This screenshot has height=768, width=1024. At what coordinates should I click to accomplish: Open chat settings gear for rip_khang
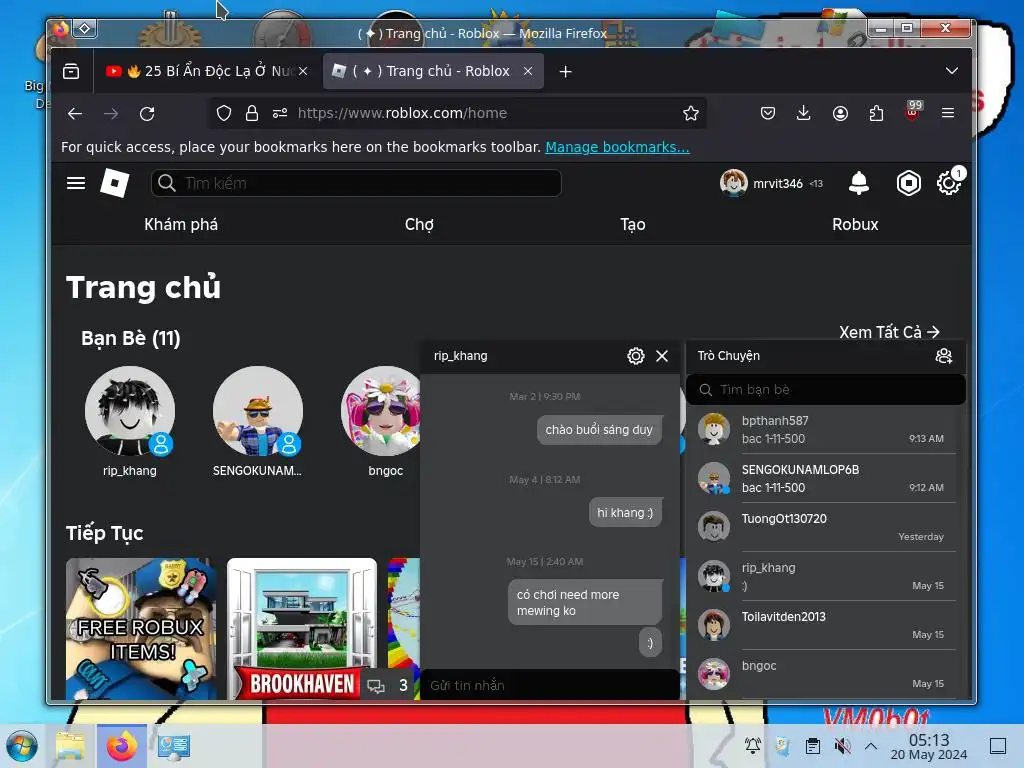coord(635,356)
